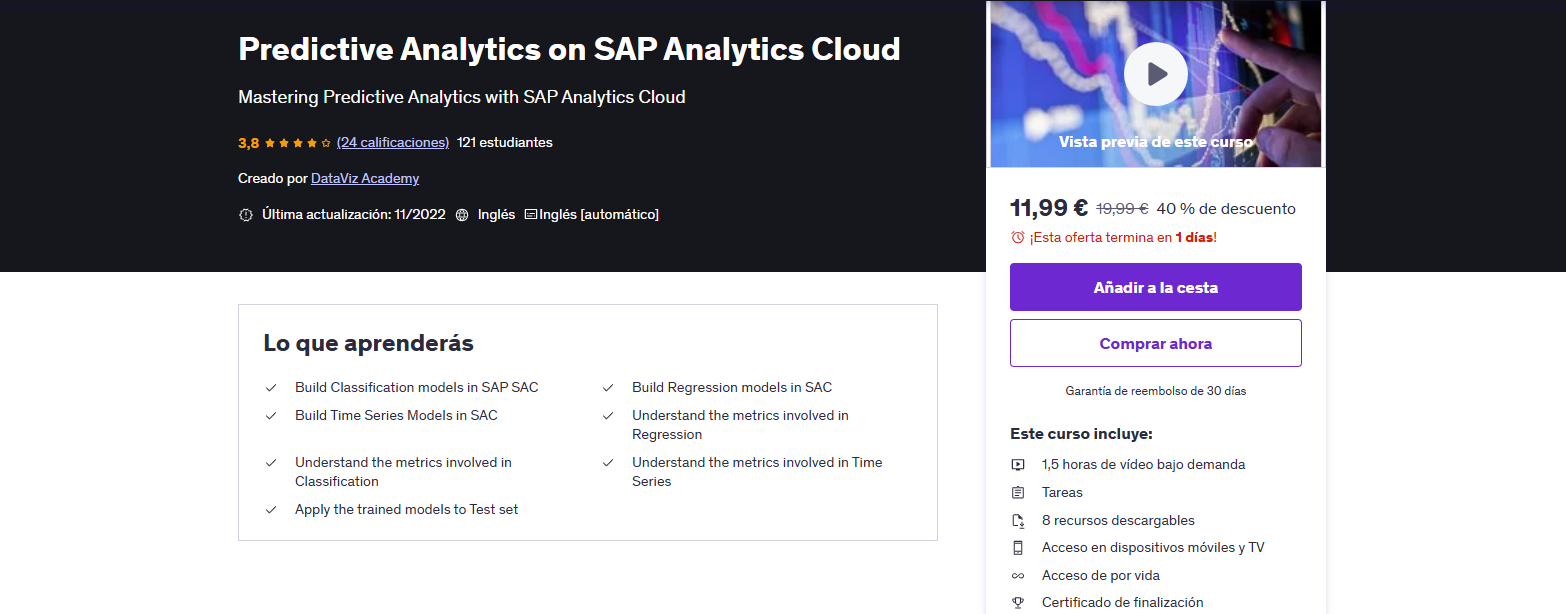The height and width of the screenshot is (614, 1566).
Task: Click the mobile device access icon
Action: 1018,547
